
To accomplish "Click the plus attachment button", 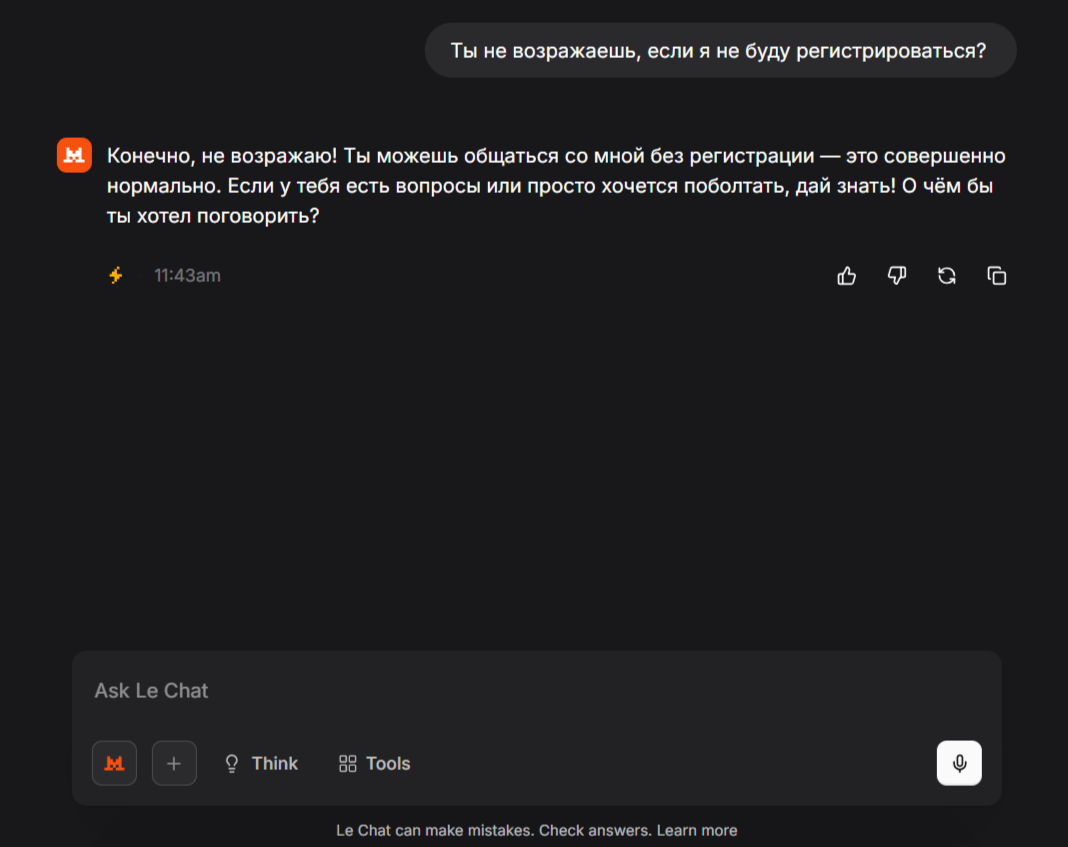I will pos(174,763).
